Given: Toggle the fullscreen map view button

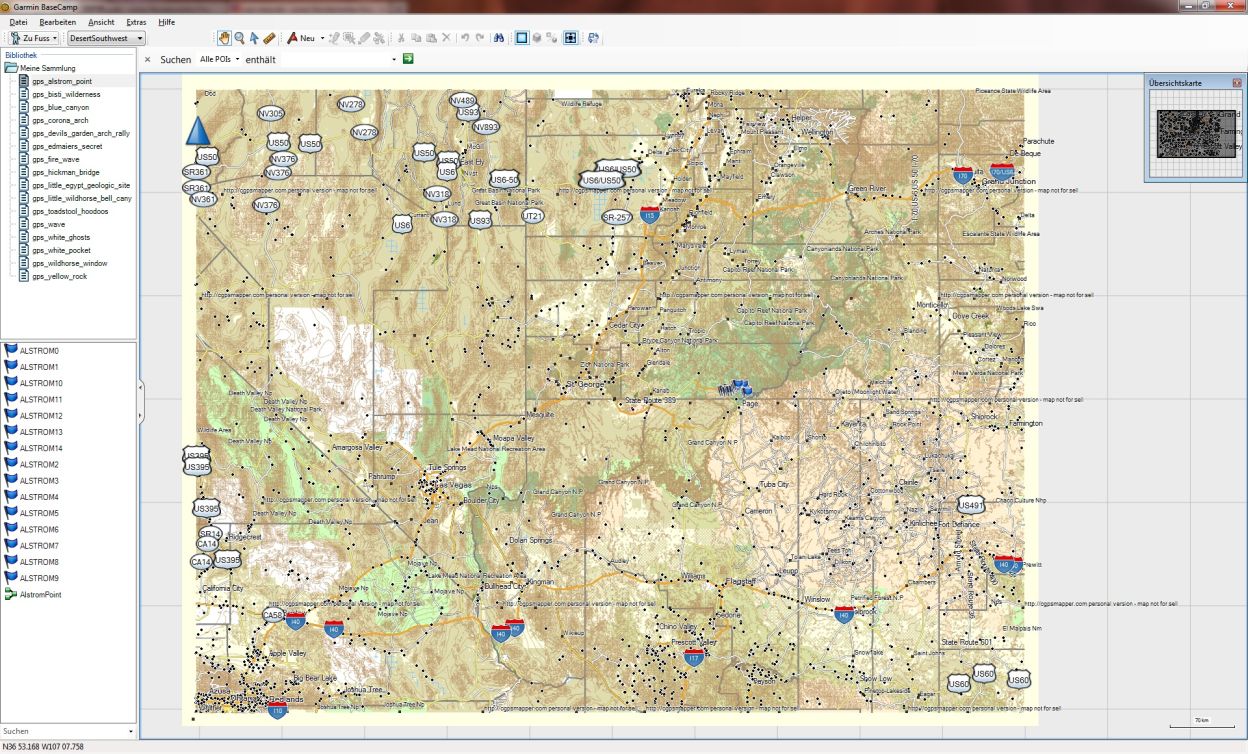Looking at the screenshot, I should [570, 38].
